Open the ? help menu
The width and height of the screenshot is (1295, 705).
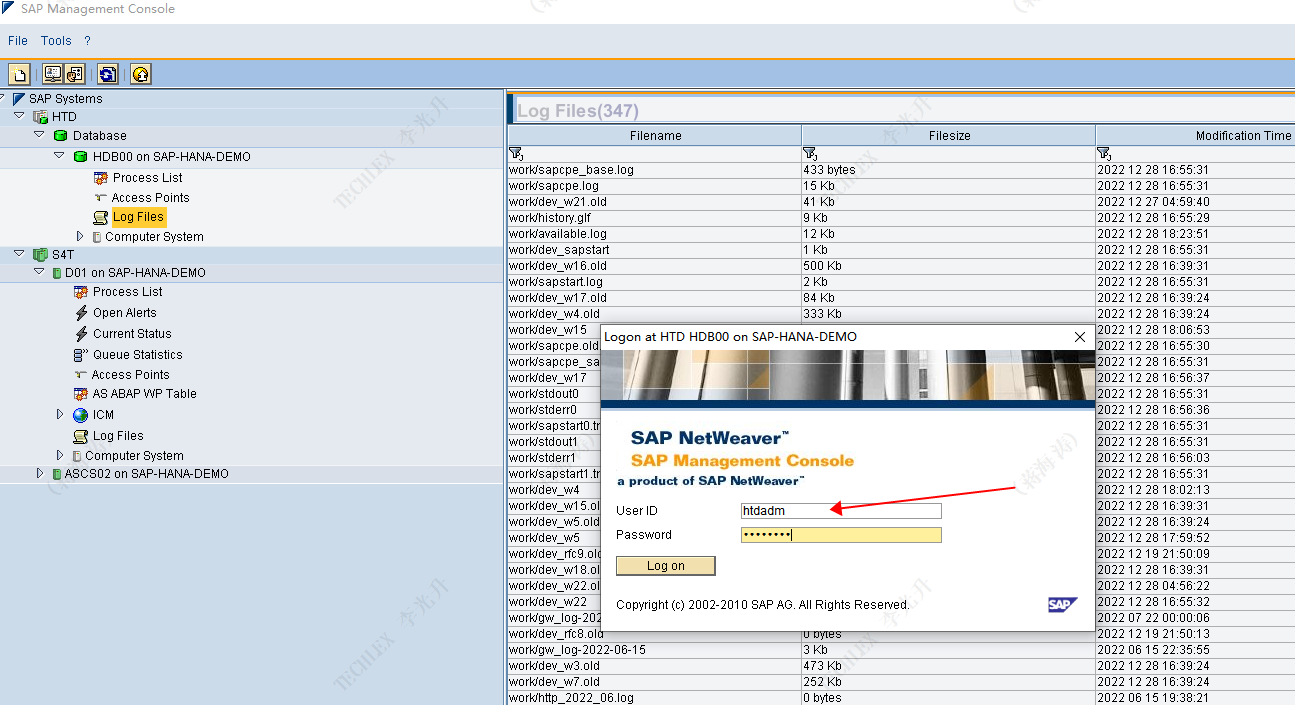point(87,41)
